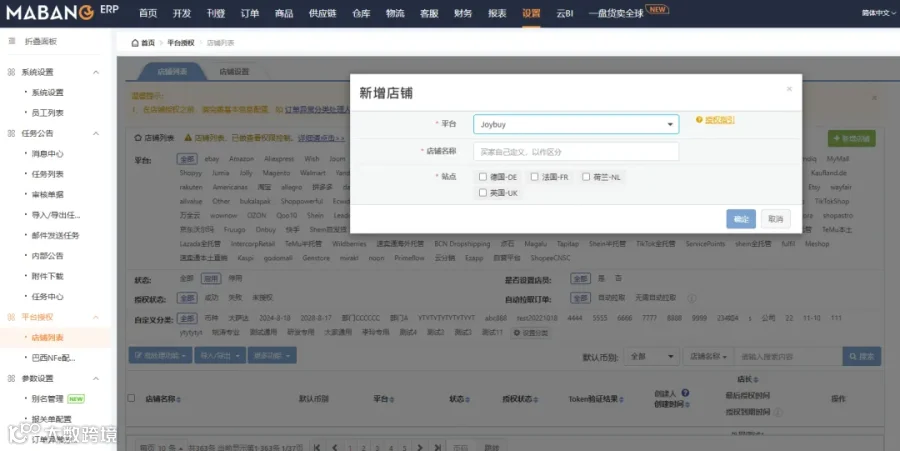The width and height of the screenshot is (900, 451).
Task: Click the 参数设置 section grid icon
Action: [x=11, y=378]
